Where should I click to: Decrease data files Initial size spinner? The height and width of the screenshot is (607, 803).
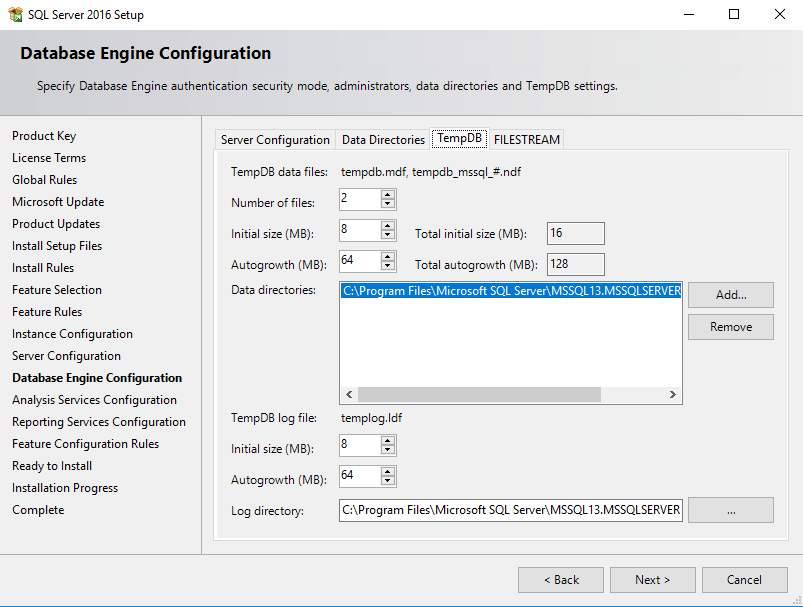coord(388,235)
